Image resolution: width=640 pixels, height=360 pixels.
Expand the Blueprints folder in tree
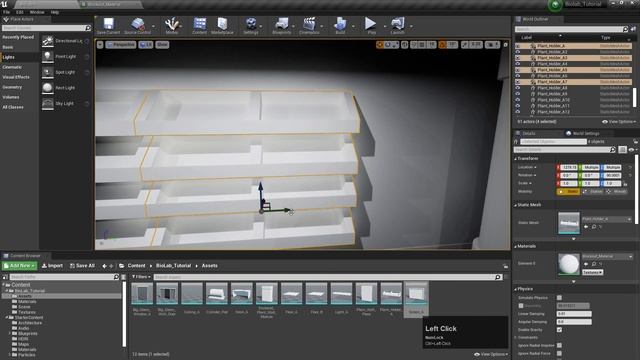9,333
